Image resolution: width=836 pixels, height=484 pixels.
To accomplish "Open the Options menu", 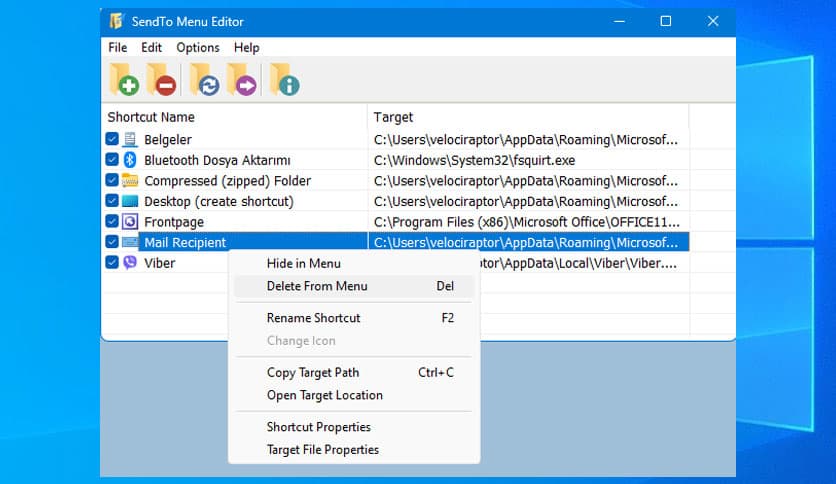I will pyautogui.click(x=198, y=47).
